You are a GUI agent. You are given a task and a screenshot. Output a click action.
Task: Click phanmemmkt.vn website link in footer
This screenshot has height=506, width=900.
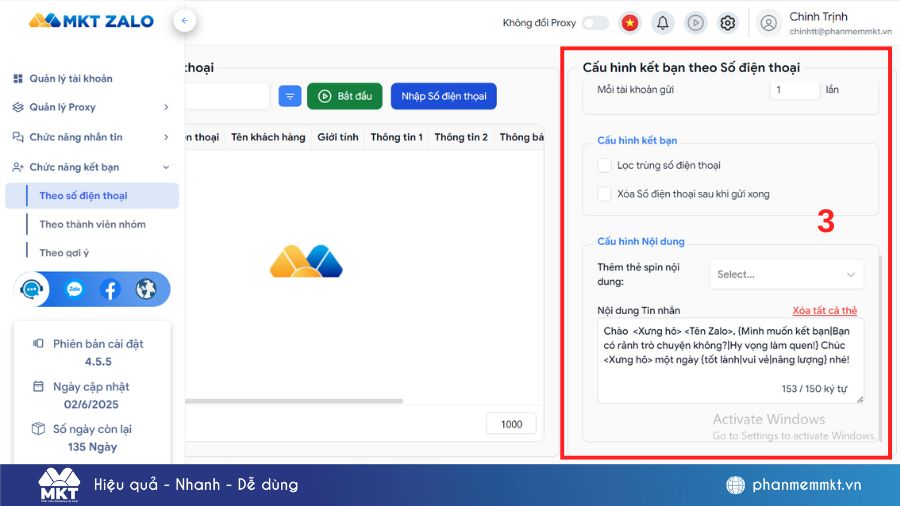pos(806,485)
